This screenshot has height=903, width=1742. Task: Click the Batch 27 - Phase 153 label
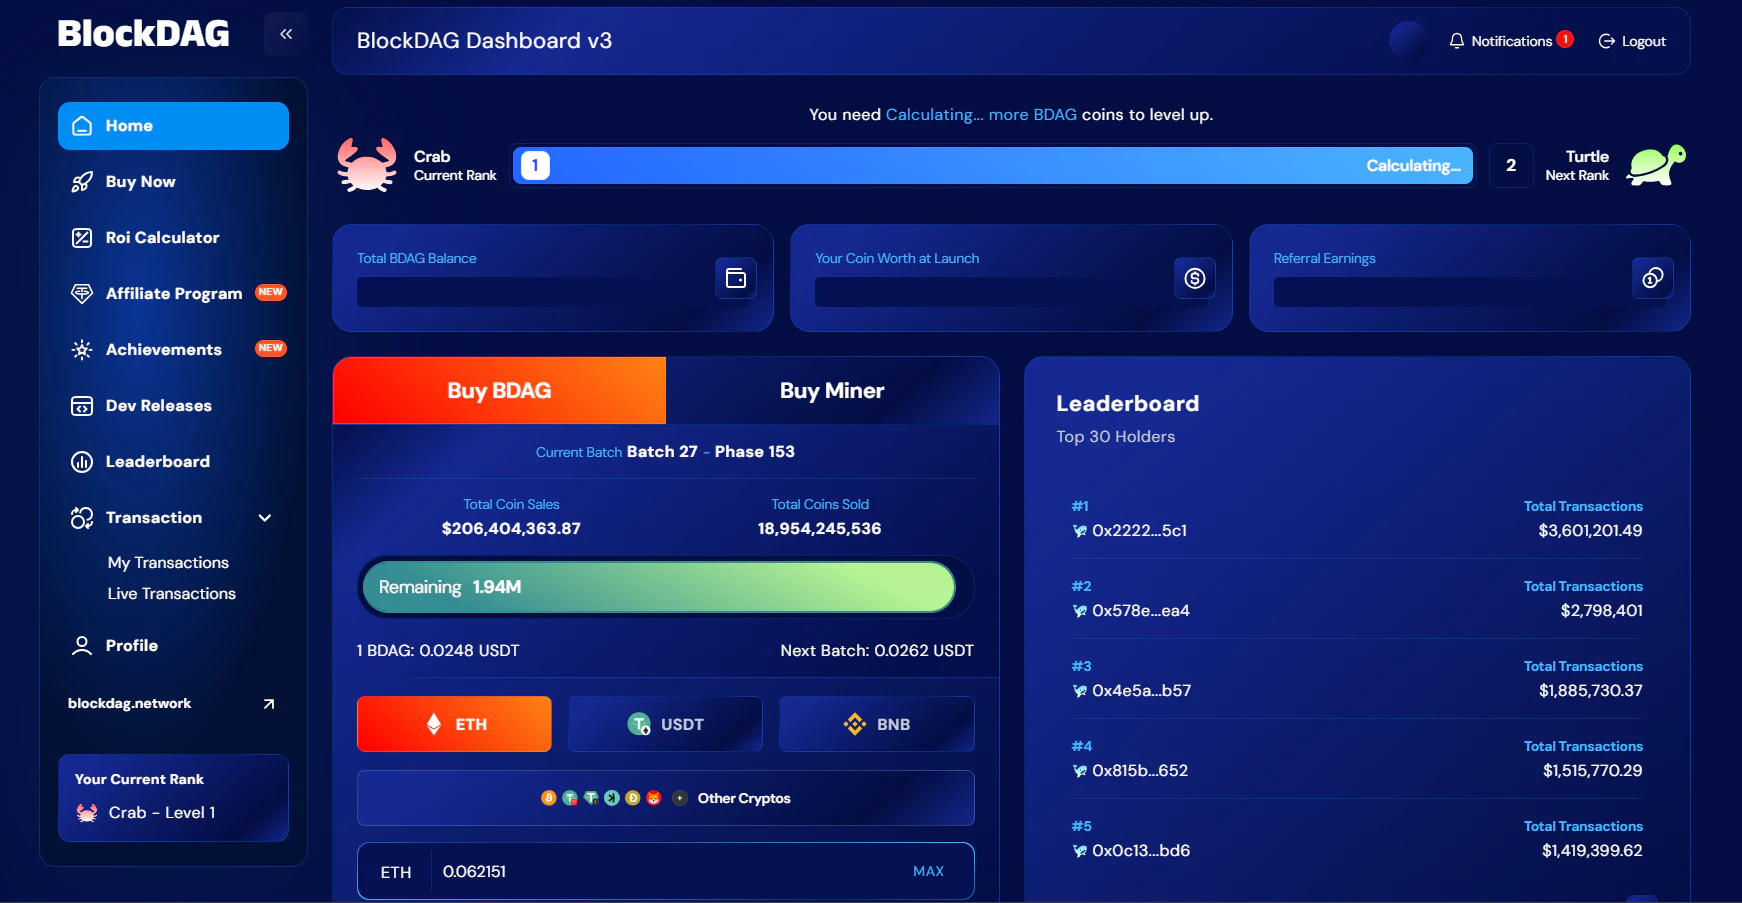click(x=710, y=452)
